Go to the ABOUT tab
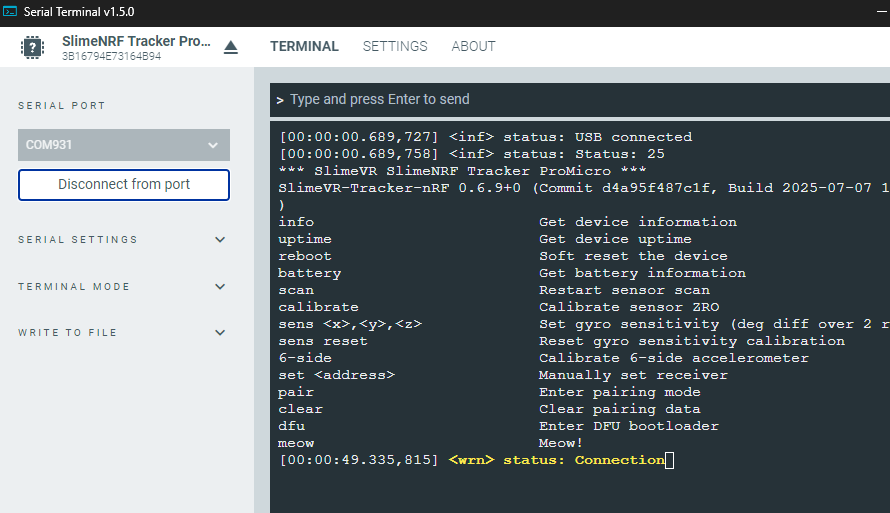890x513 pixels. (x=473, y=47)
